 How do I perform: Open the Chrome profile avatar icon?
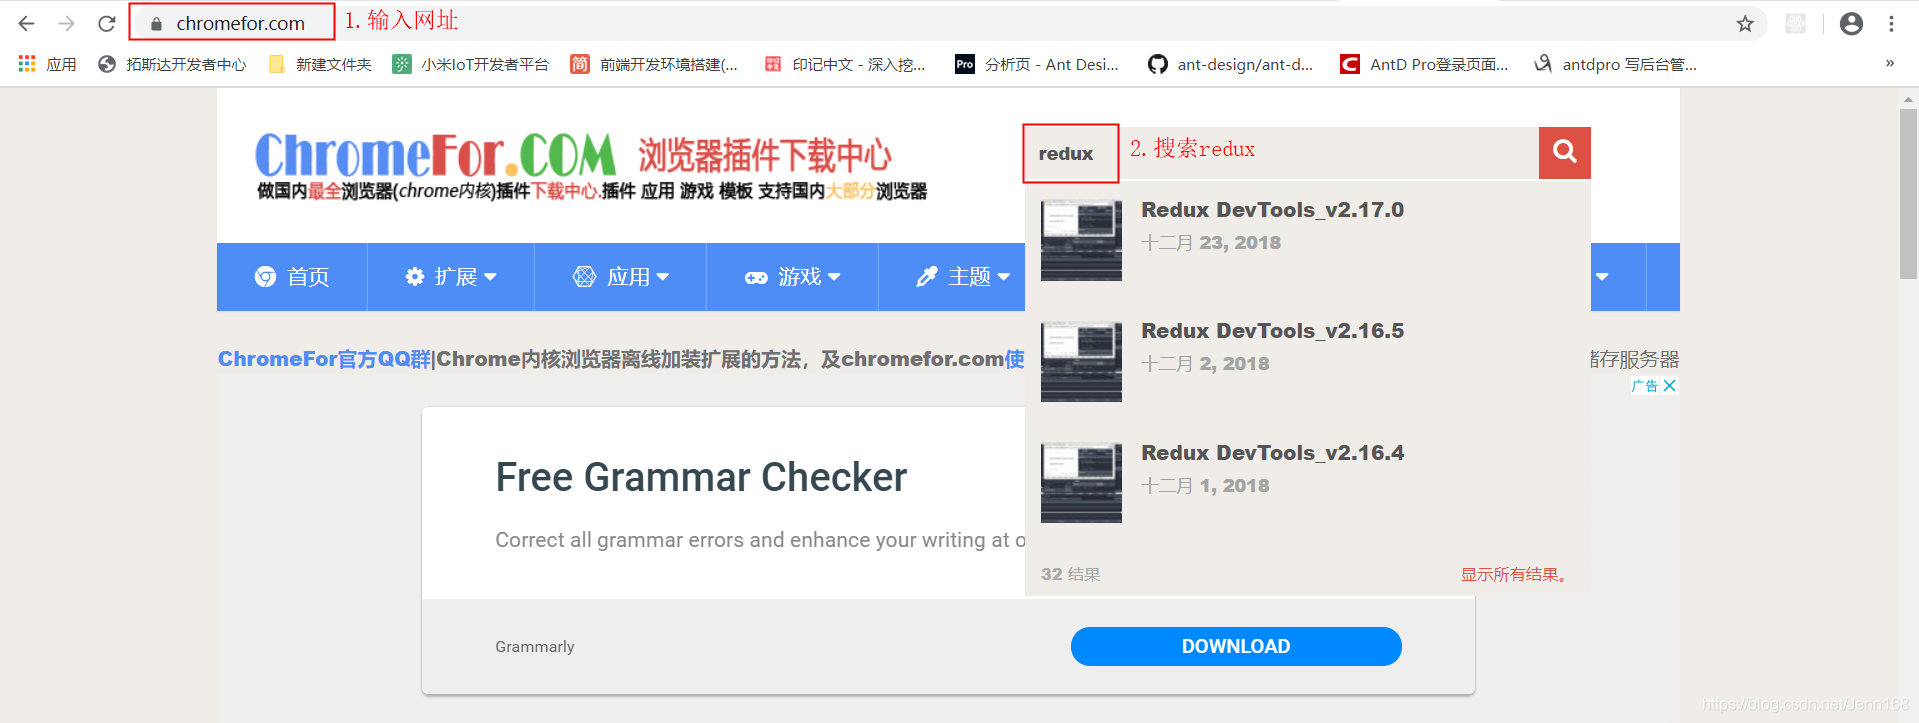[x=1851, y=23]
